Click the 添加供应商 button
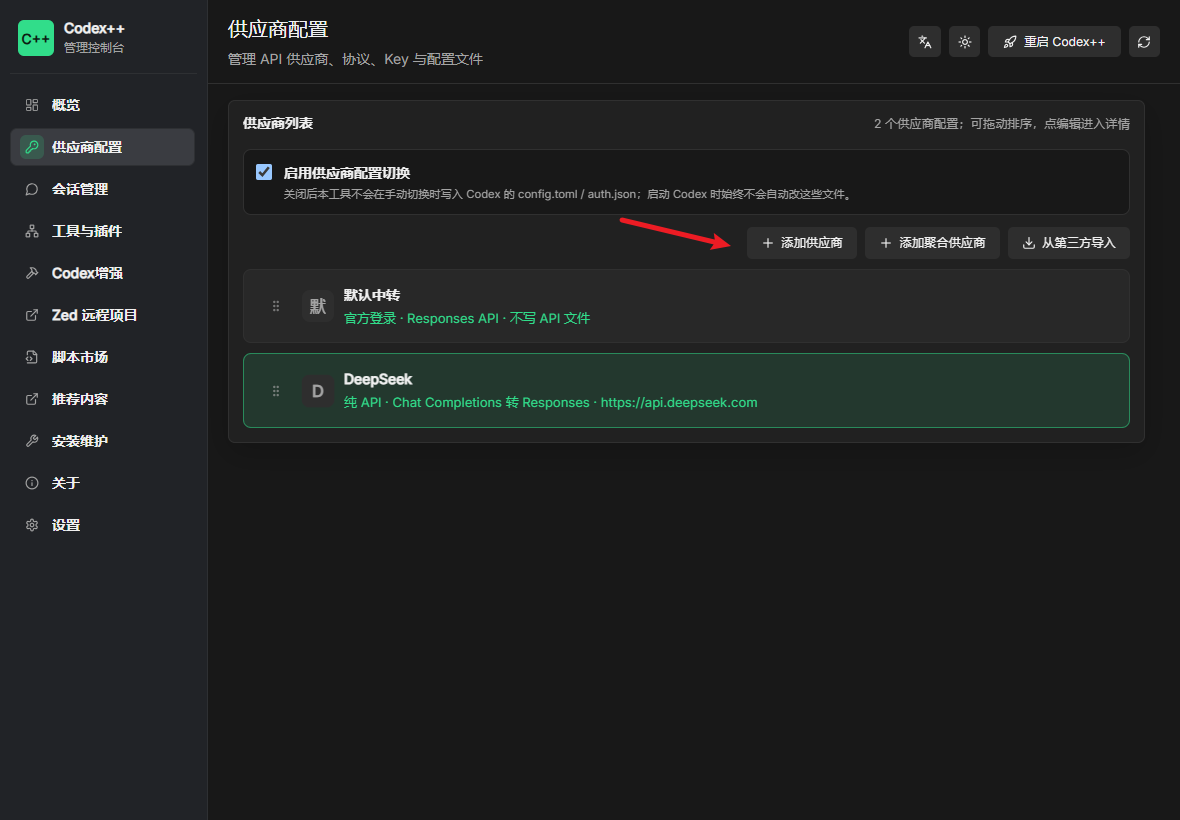This screenshot has width=1180, height=820. click(801, 243)
